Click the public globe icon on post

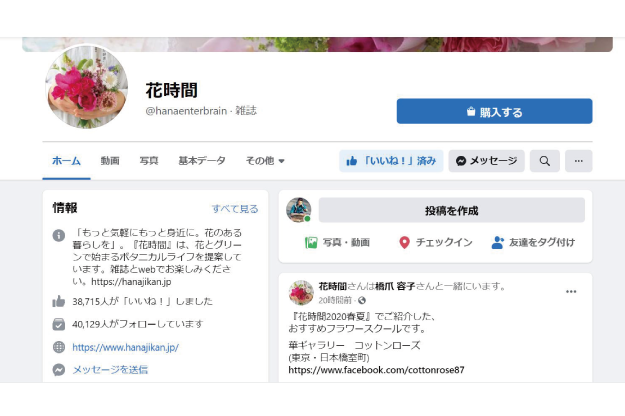362,300
